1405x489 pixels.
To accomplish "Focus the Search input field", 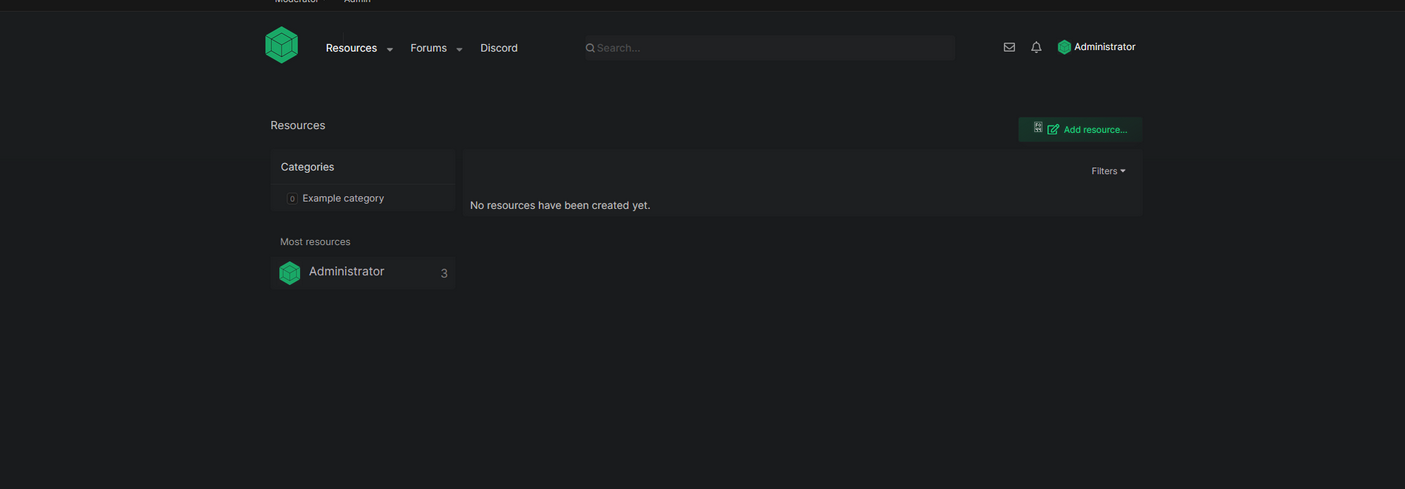I will [x=769, y=48].
